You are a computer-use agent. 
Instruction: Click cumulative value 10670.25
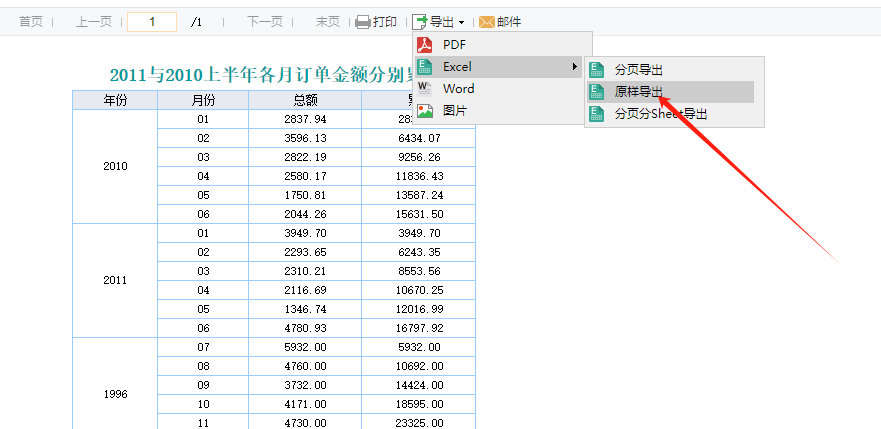click(x=419, y=290)
